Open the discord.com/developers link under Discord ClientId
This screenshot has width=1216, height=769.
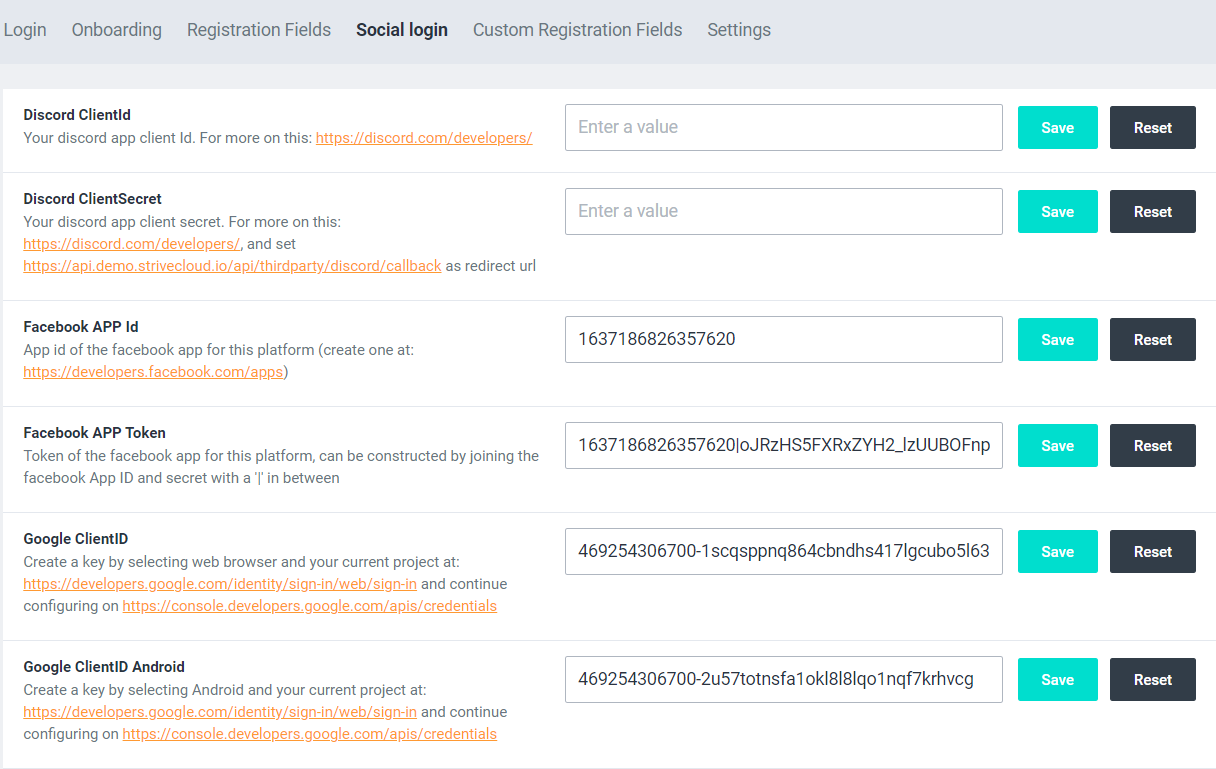[x=423, y=138]
